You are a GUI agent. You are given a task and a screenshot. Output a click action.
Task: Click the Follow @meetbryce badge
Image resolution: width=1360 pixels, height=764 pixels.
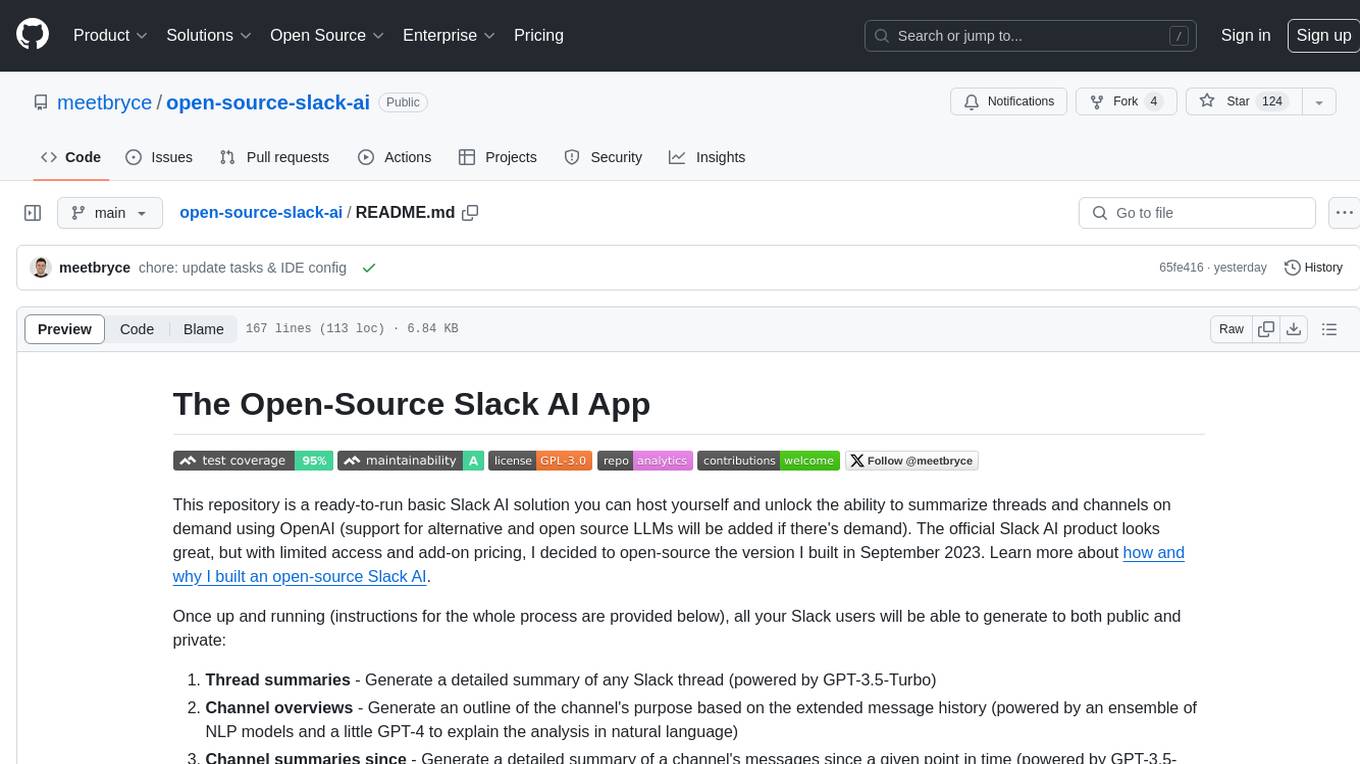pos(912,461)
